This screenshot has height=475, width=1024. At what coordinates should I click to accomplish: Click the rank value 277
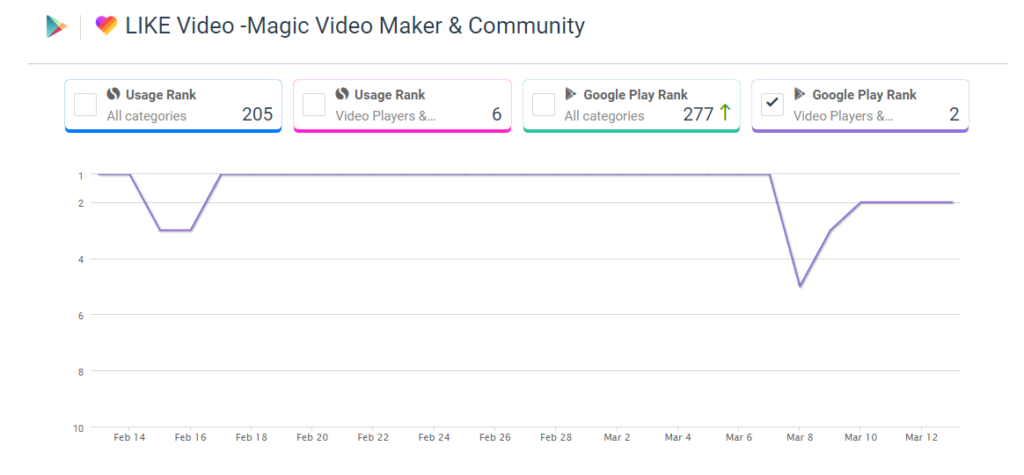[x=698, y=114]
